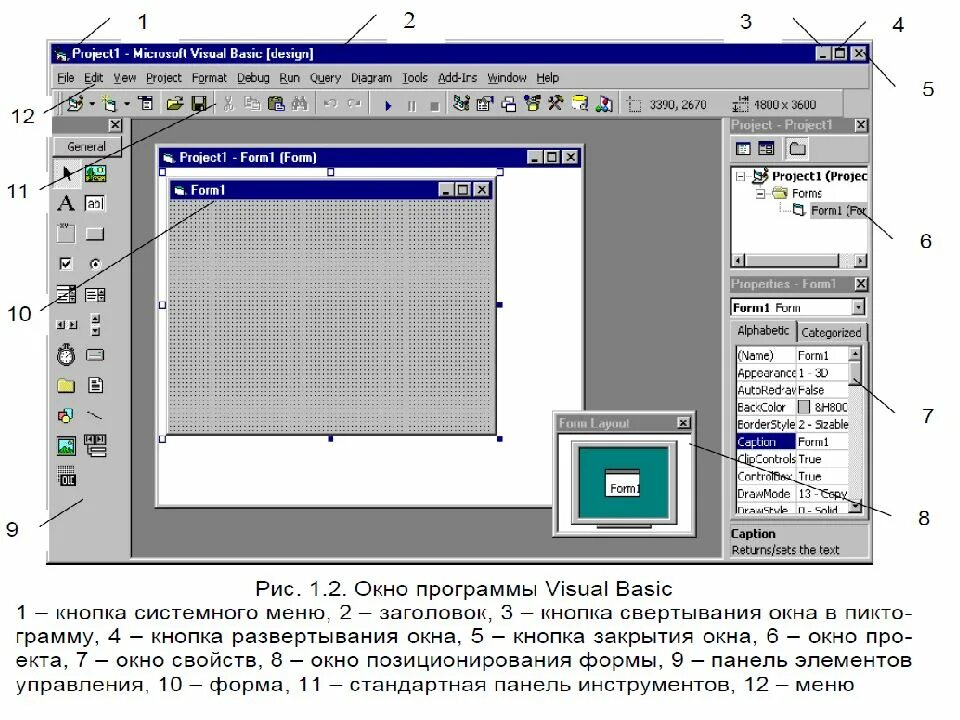Image resolution: width=960 pixels, height=720 pixels.
Task: Click the Paste icon in the toolbar
Action: pyautogui.click(x=276, y=104)
